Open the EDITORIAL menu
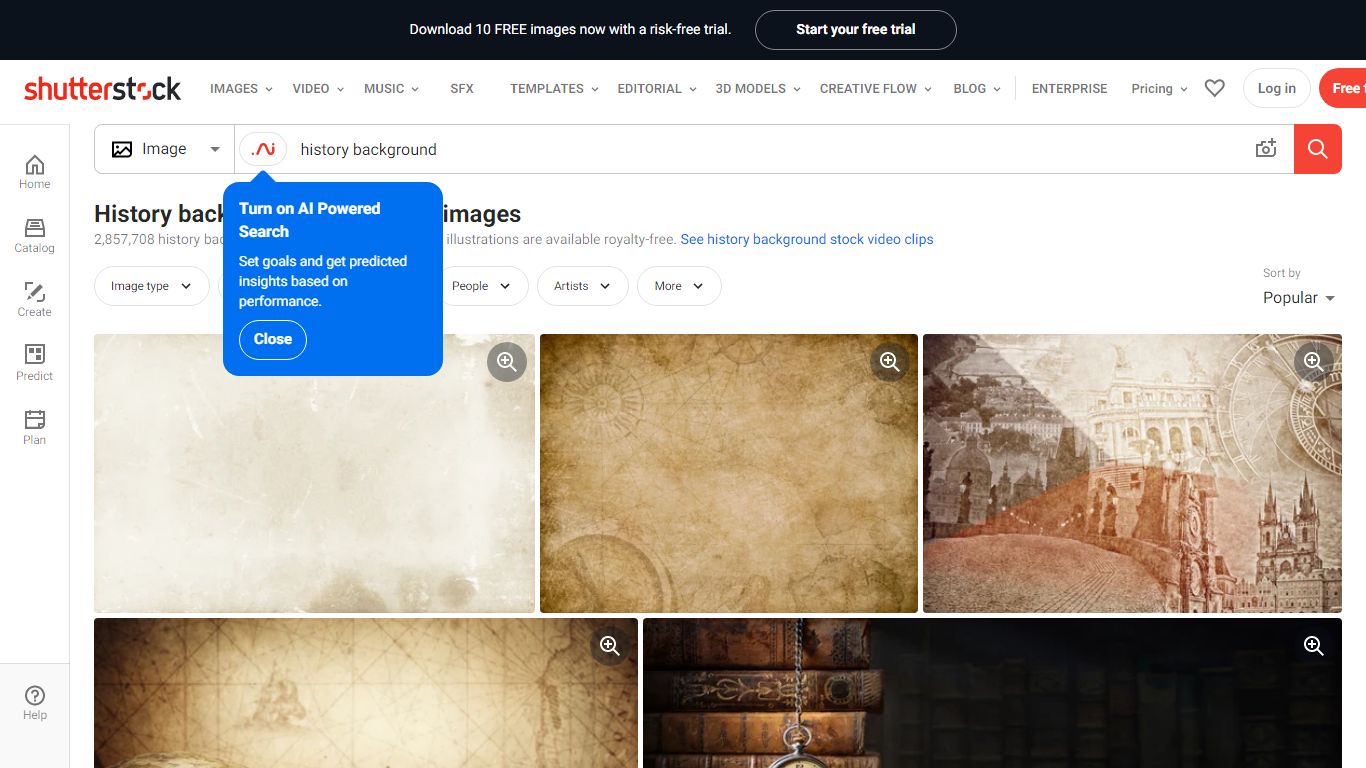 657,89
